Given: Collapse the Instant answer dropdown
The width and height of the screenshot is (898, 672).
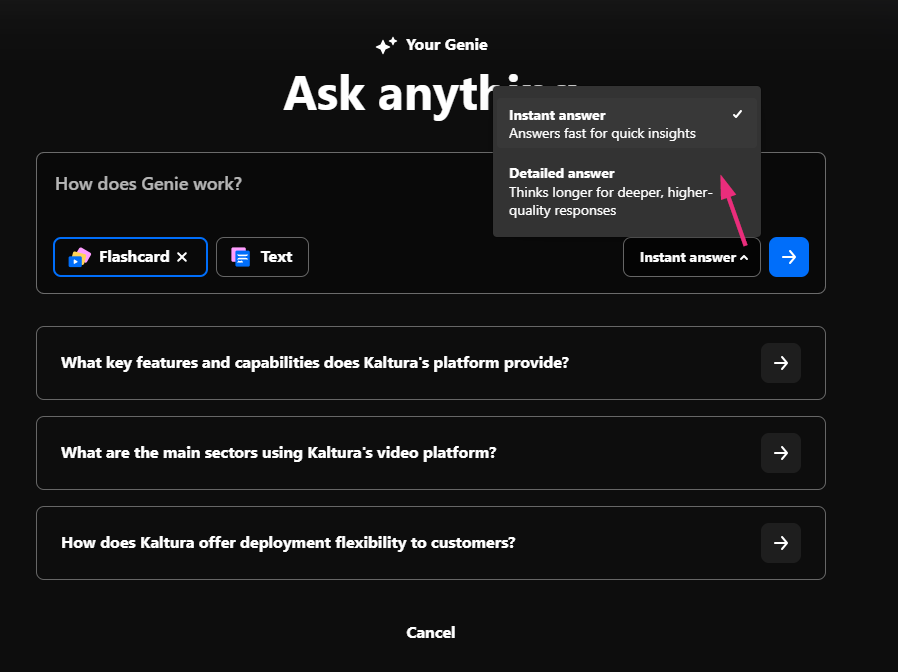Looking at the screenshot, I should [x=692, y=257].
